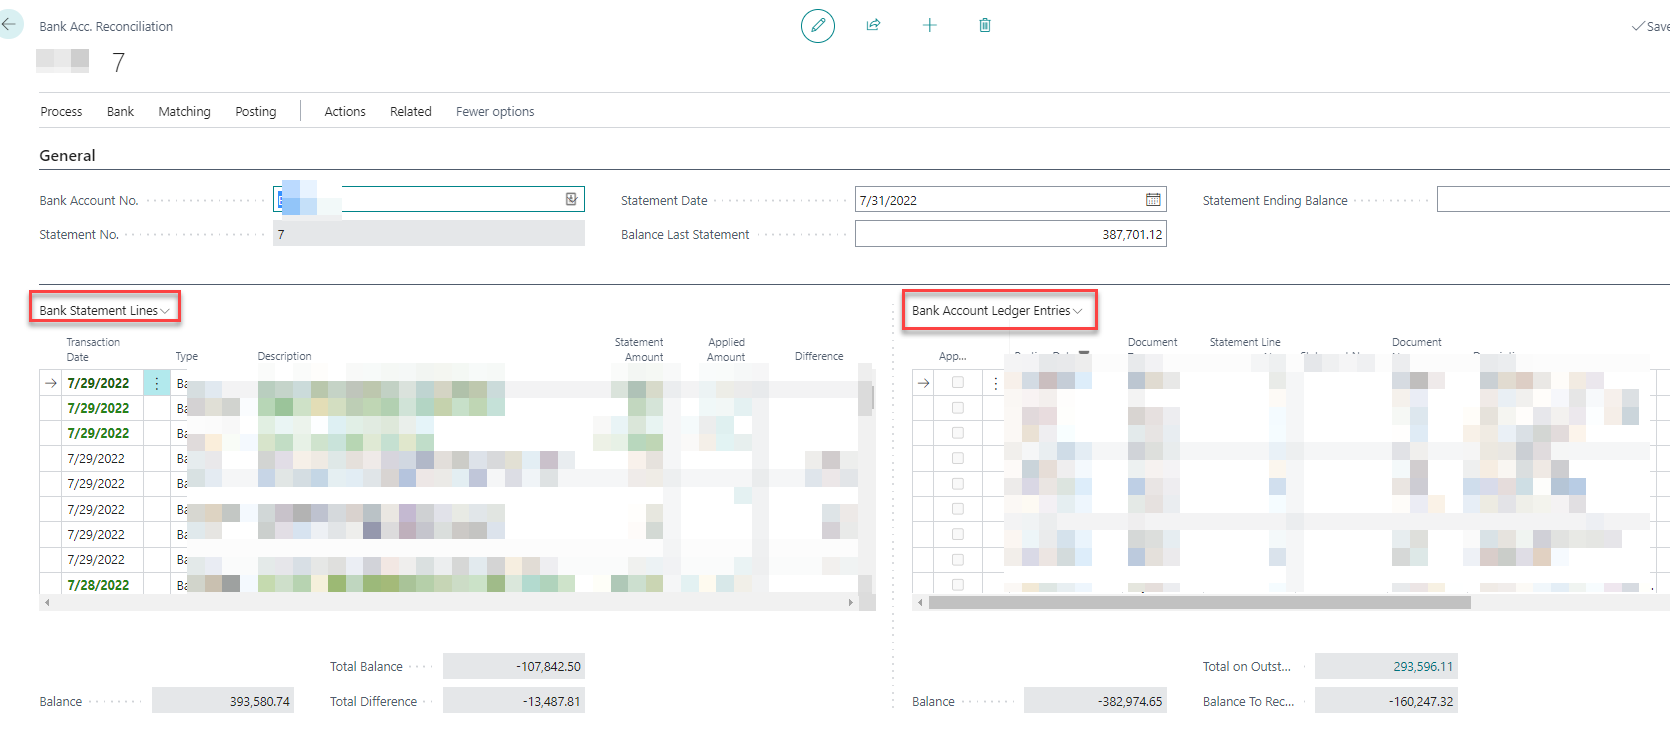The width and height of the screenshot is (1670, 732).
Task: Click Total Balance value -107,842.50
Action: point(514,666)
